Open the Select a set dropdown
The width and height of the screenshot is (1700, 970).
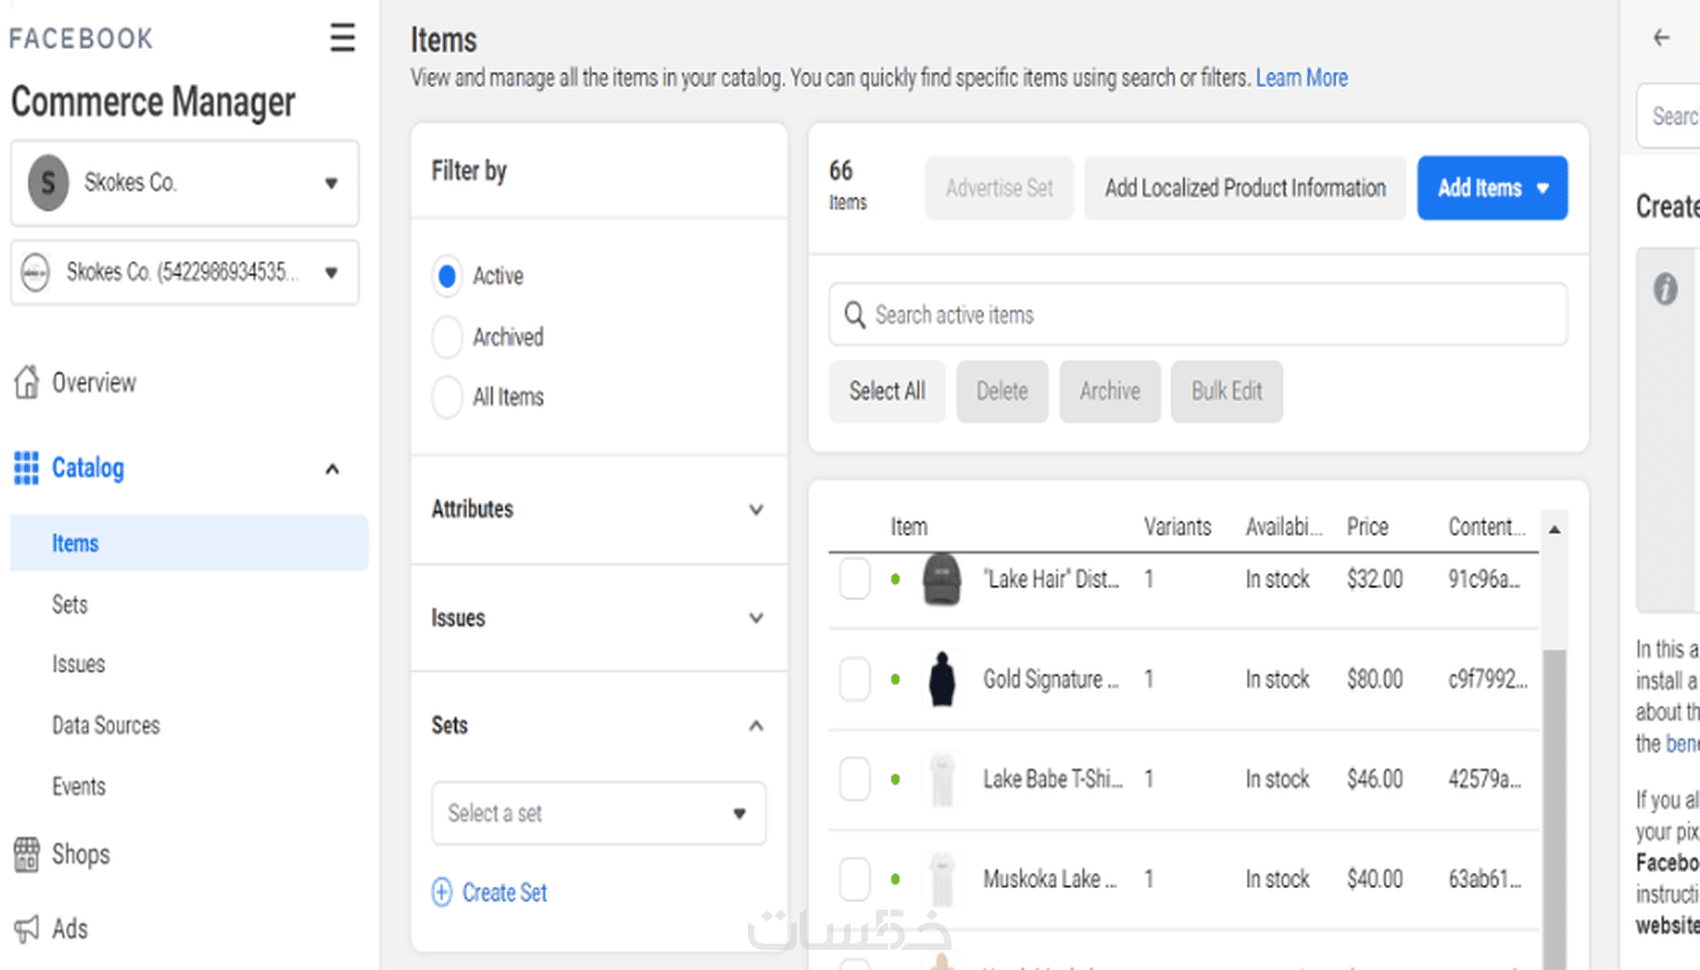tap(598, 813)
